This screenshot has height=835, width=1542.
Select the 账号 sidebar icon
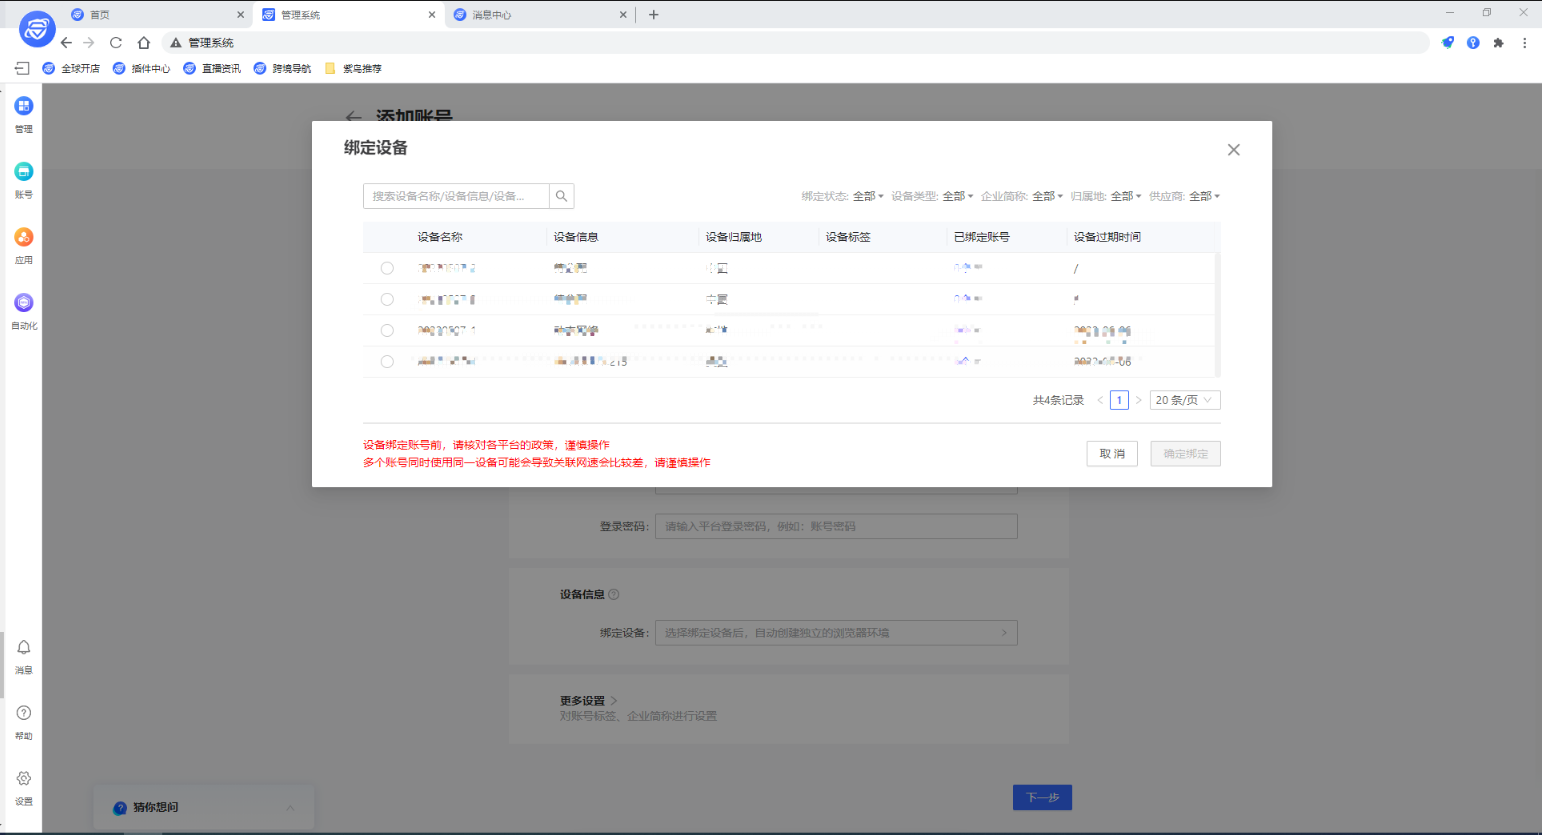(23, 178)
